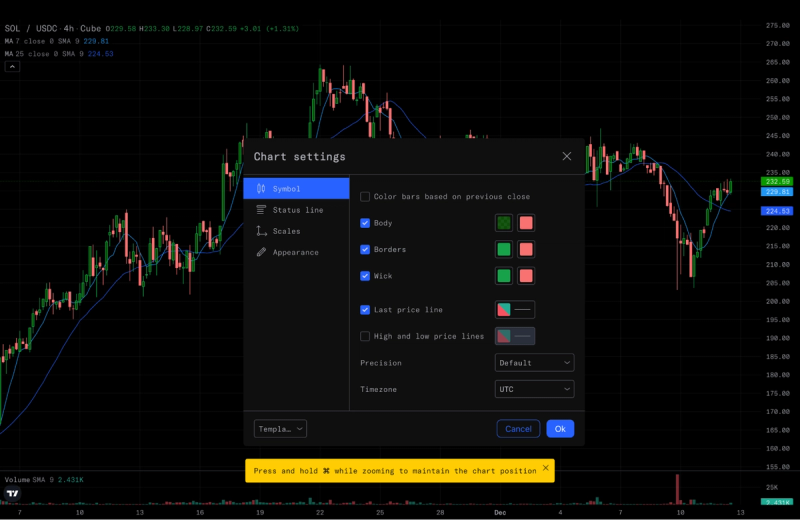Cancel the chart settings changes
This screenshot has width=800, height=520.
(518, 429)
